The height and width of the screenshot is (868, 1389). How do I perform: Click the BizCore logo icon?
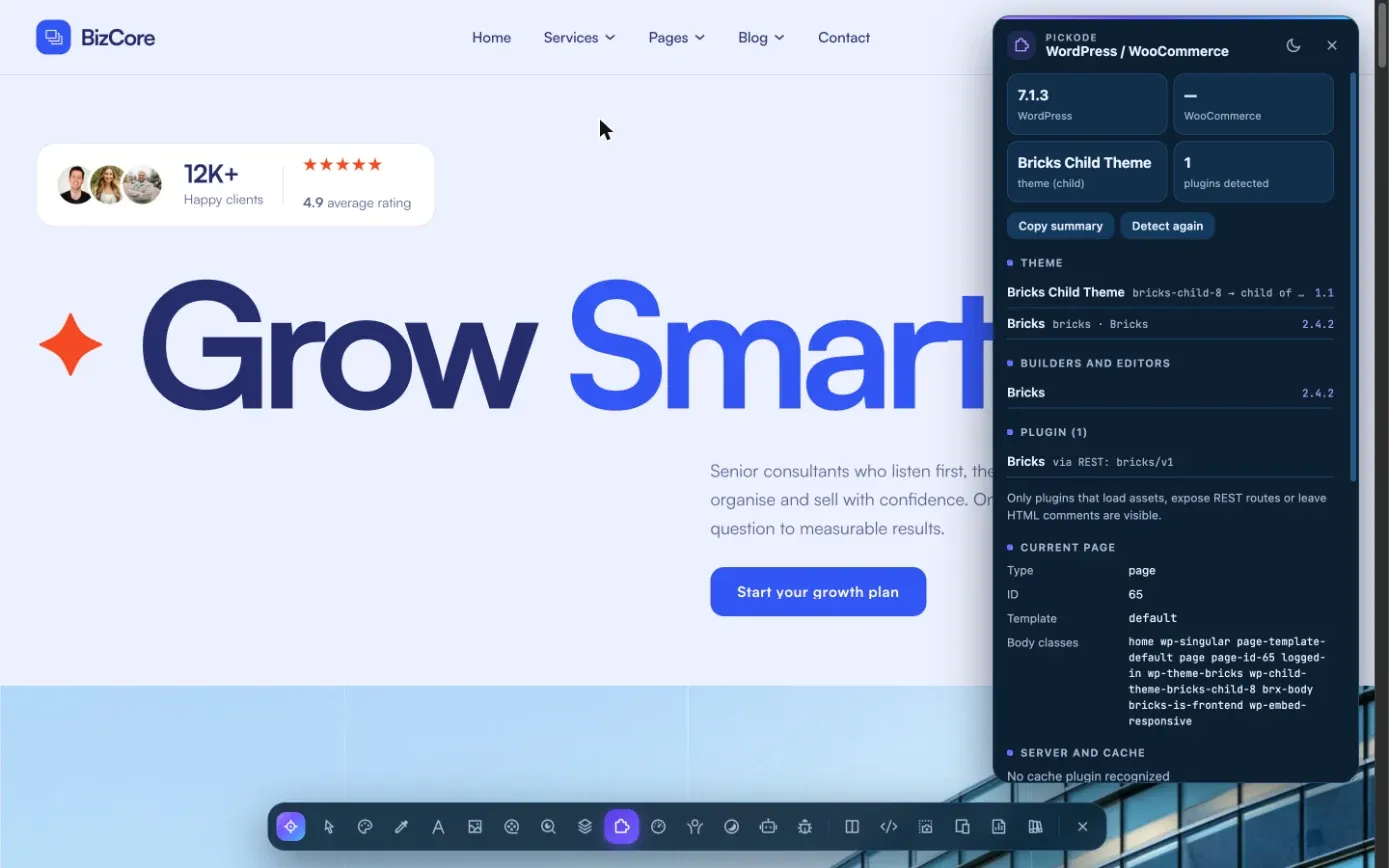click(53, 37)
